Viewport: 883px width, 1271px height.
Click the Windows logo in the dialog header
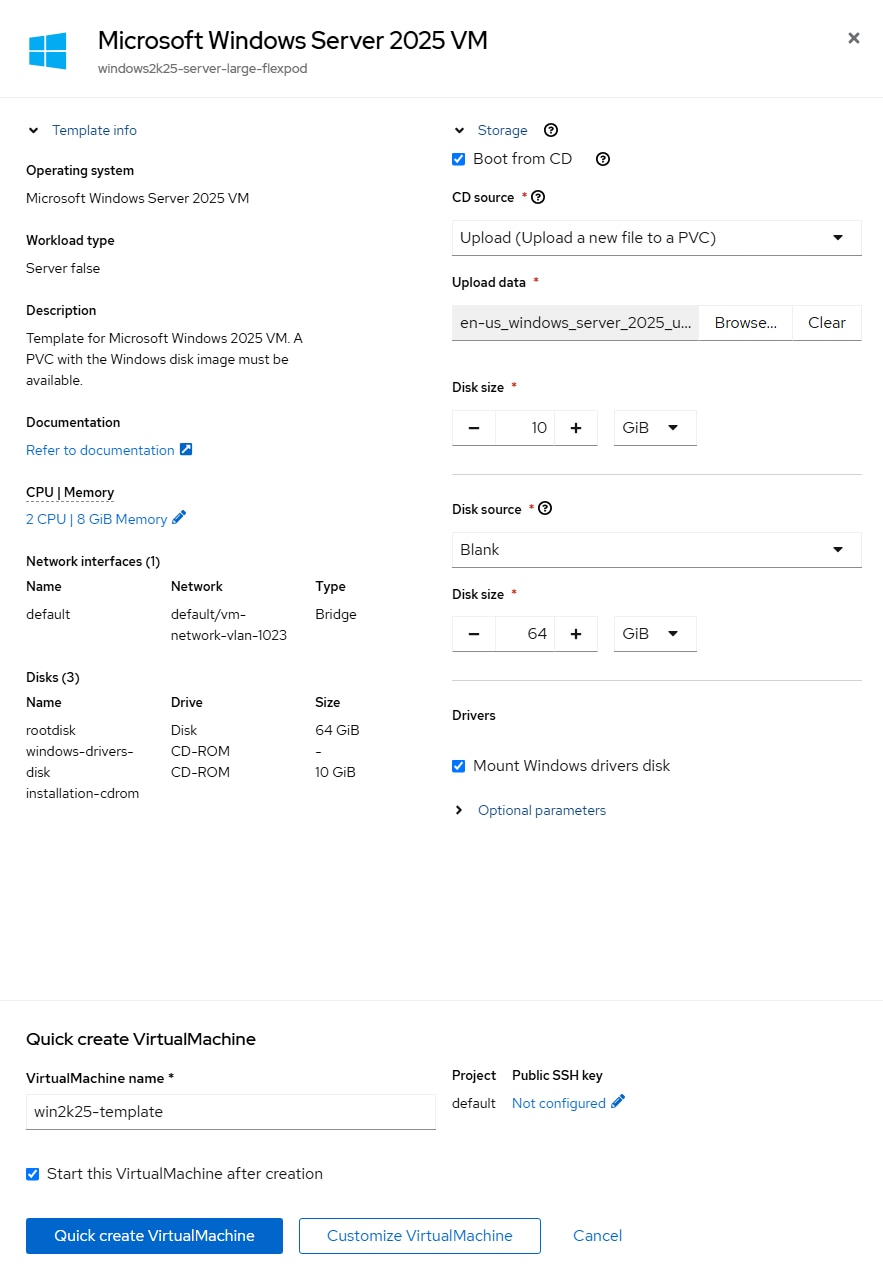tap(46, 50)
